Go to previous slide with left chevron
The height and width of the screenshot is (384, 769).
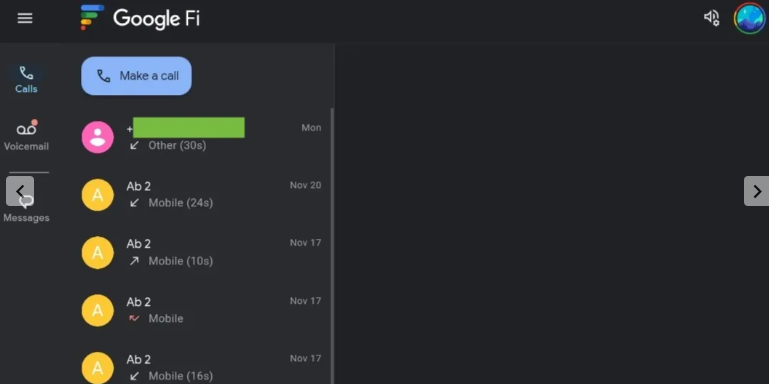[x=20, y=191]
